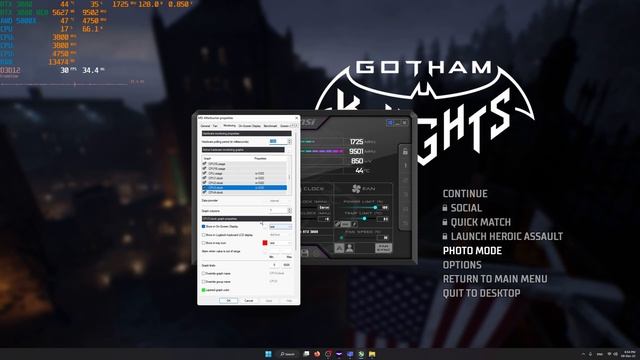
Task: Click the Power Limit slider handle
Action: click(375, 207)
